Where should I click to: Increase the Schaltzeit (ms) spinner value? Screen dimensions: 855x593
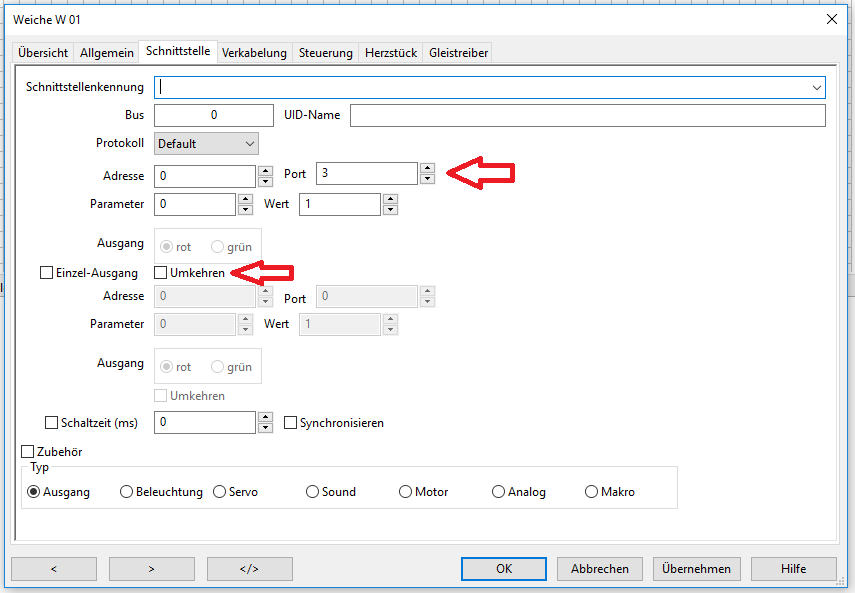click(x=265, y=417)
